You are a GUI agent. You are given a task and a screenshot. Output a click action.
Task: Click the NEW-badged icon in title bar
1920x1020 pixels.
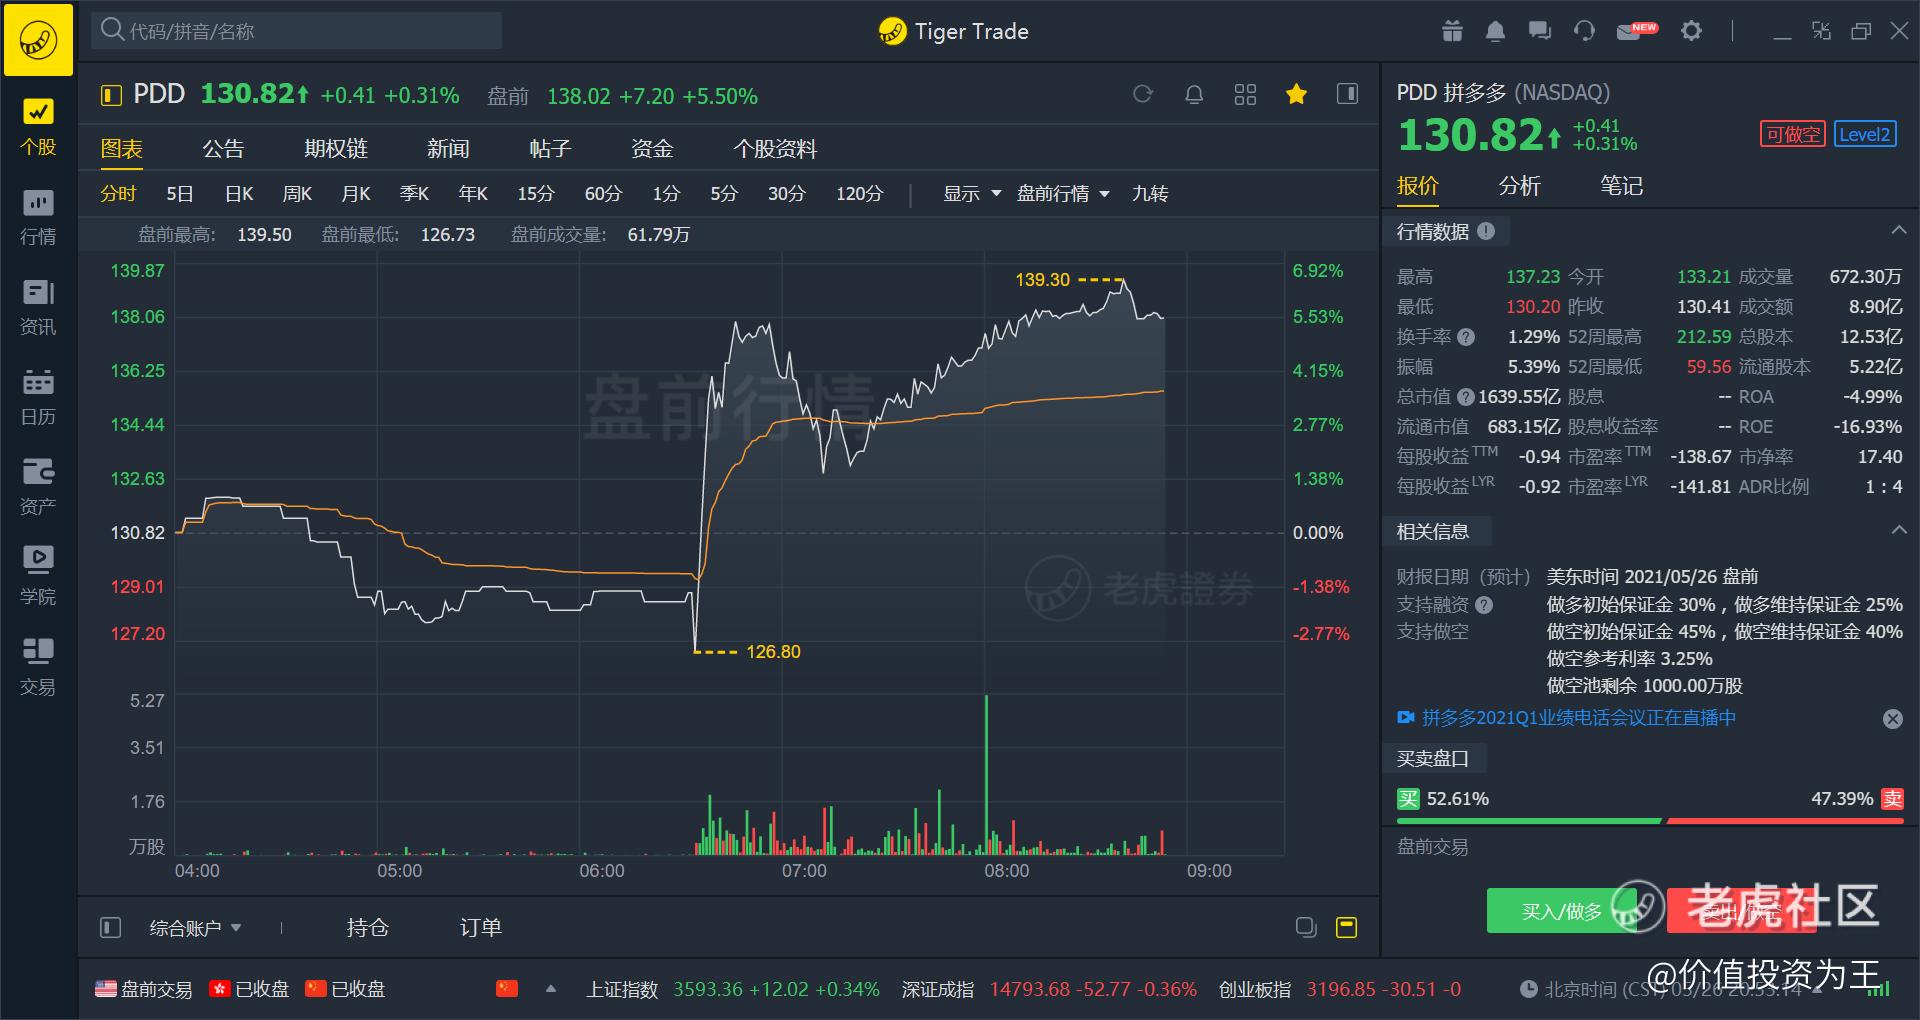click(1636, 31)
